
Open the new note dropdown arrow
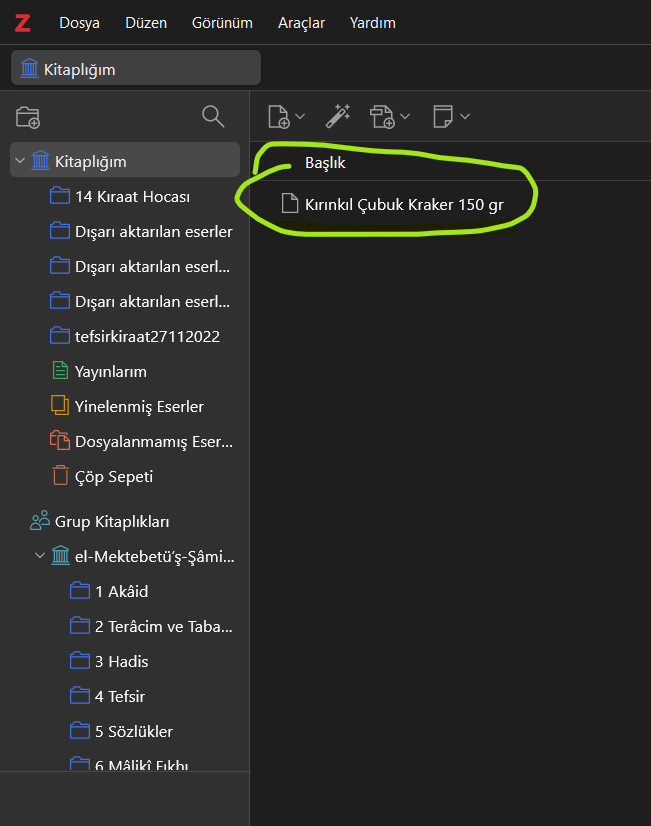(465, 116)
